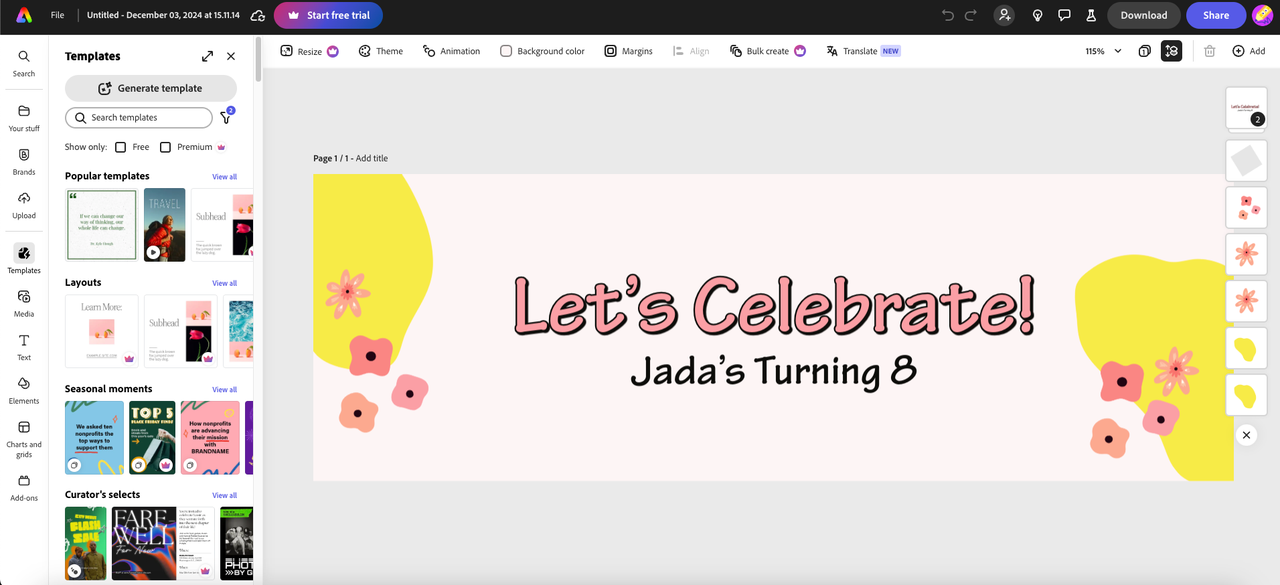
Task: Open the pages view icon
Action: 1144,51
